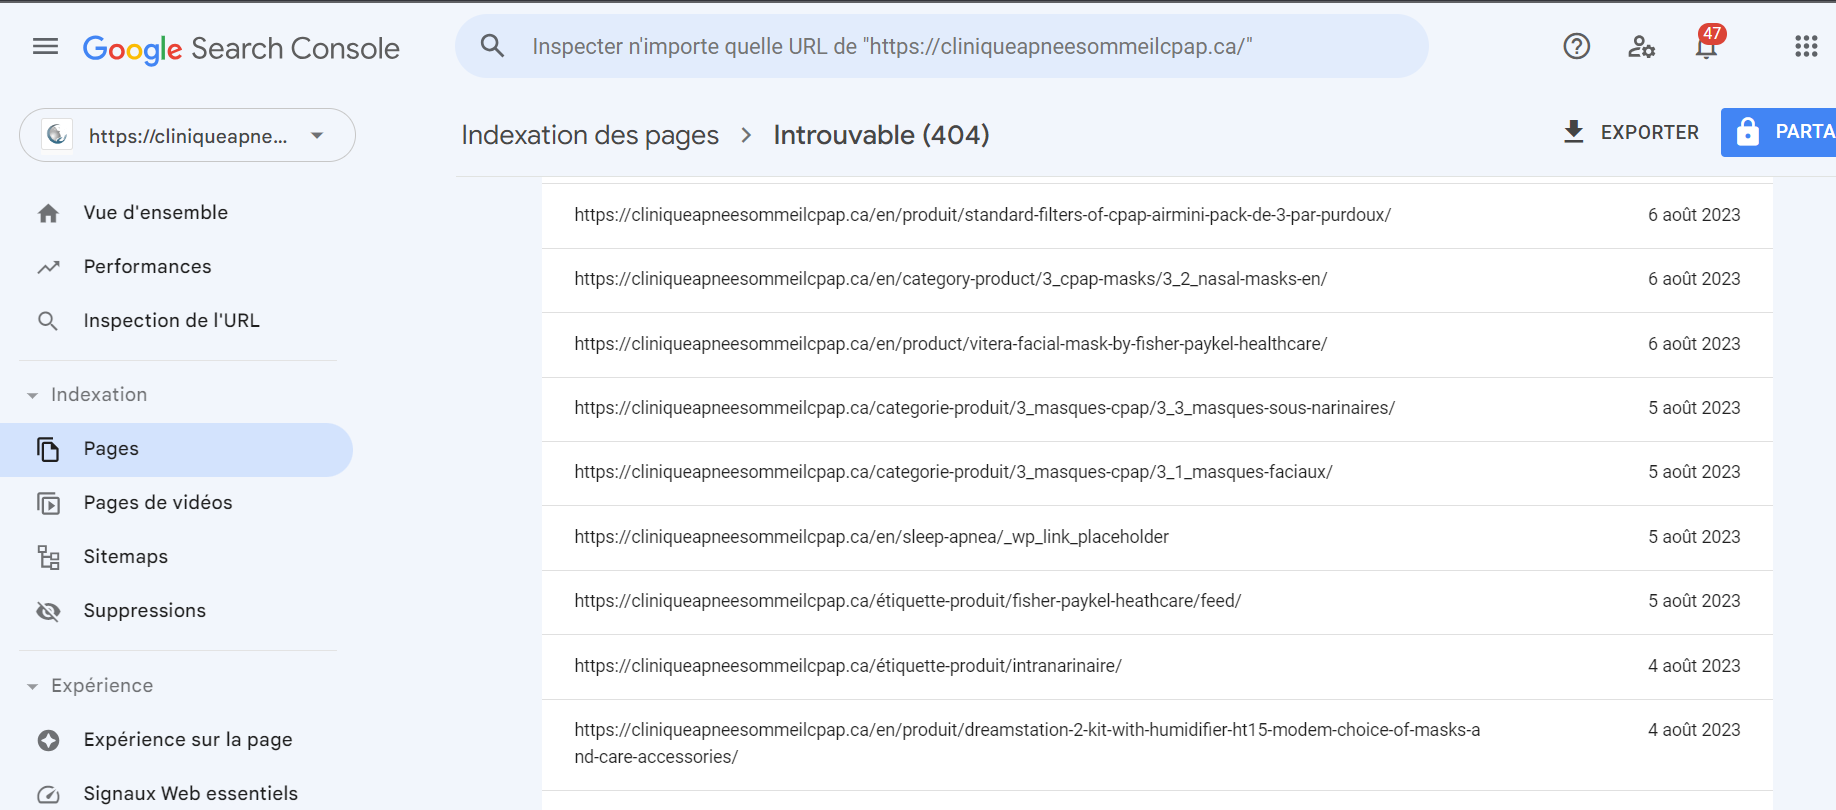Screen dimensions: 1836x810
Task: Click date 5 août 2023 on masques-faciaux row
Action: tap(1694, 472)
